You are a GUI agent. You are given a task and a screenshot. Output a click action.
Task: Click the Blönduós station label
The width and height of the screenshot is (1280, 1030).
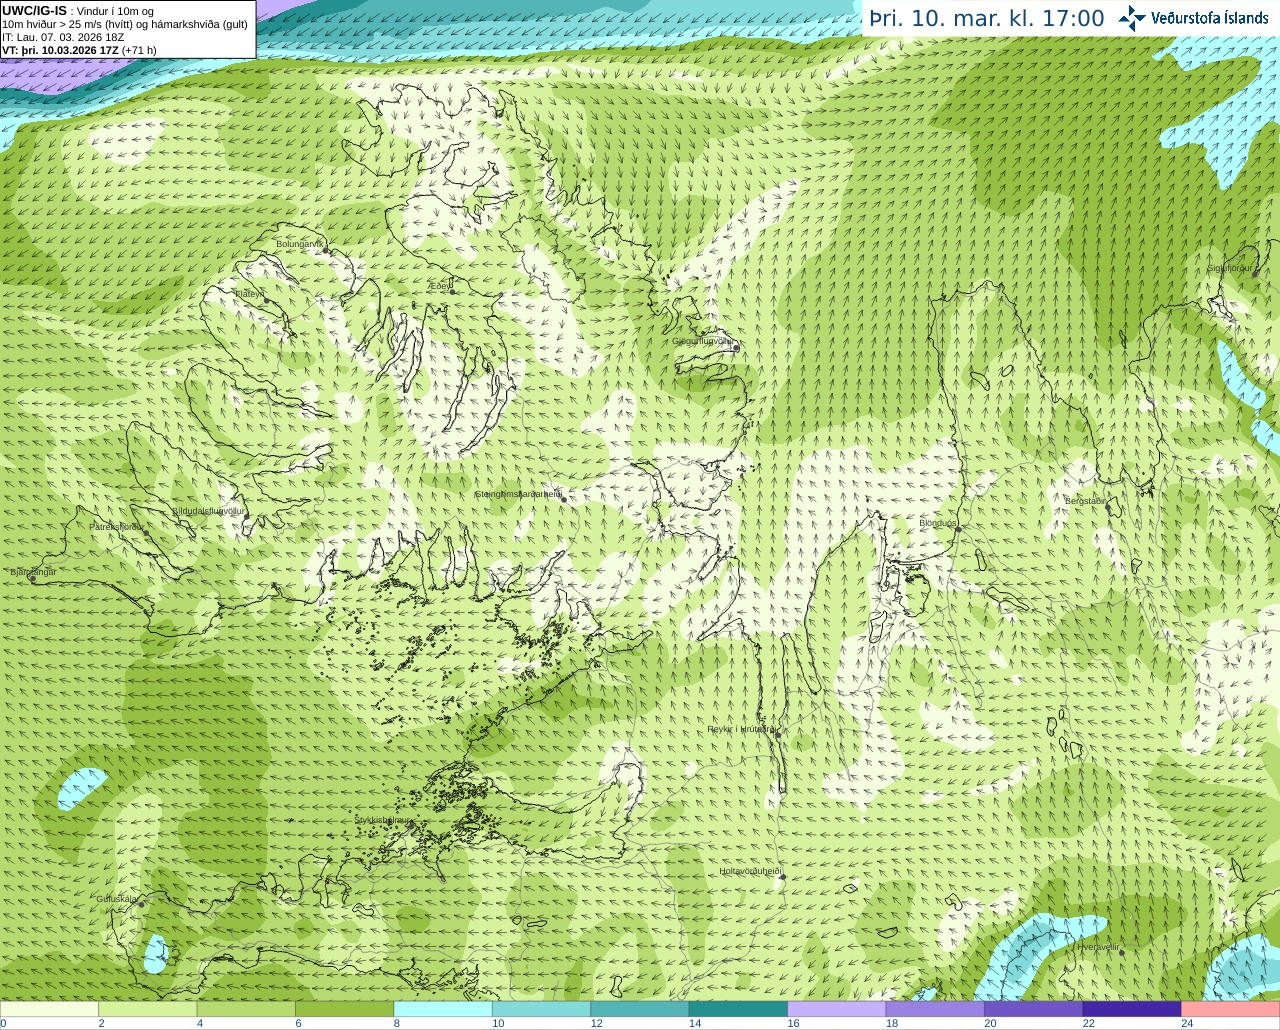click(x=938, y=523)
